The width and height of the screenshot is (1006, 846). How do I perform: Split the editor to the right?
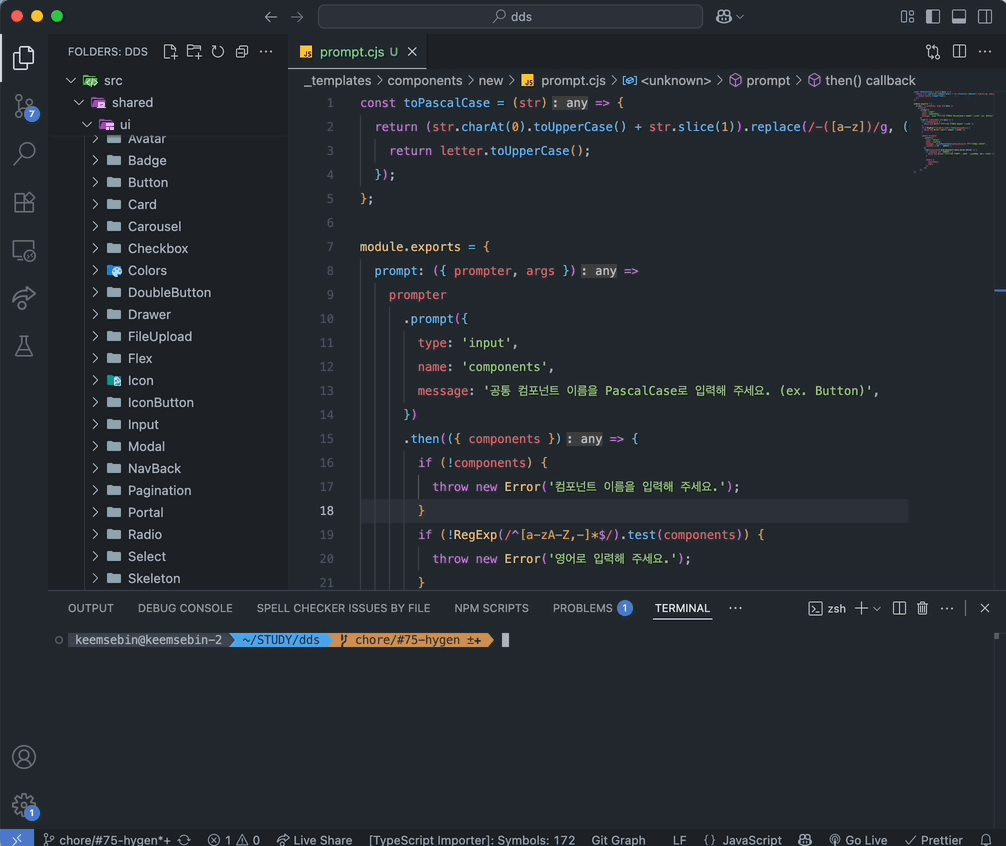pyautogui.click(x=959, y=52)
